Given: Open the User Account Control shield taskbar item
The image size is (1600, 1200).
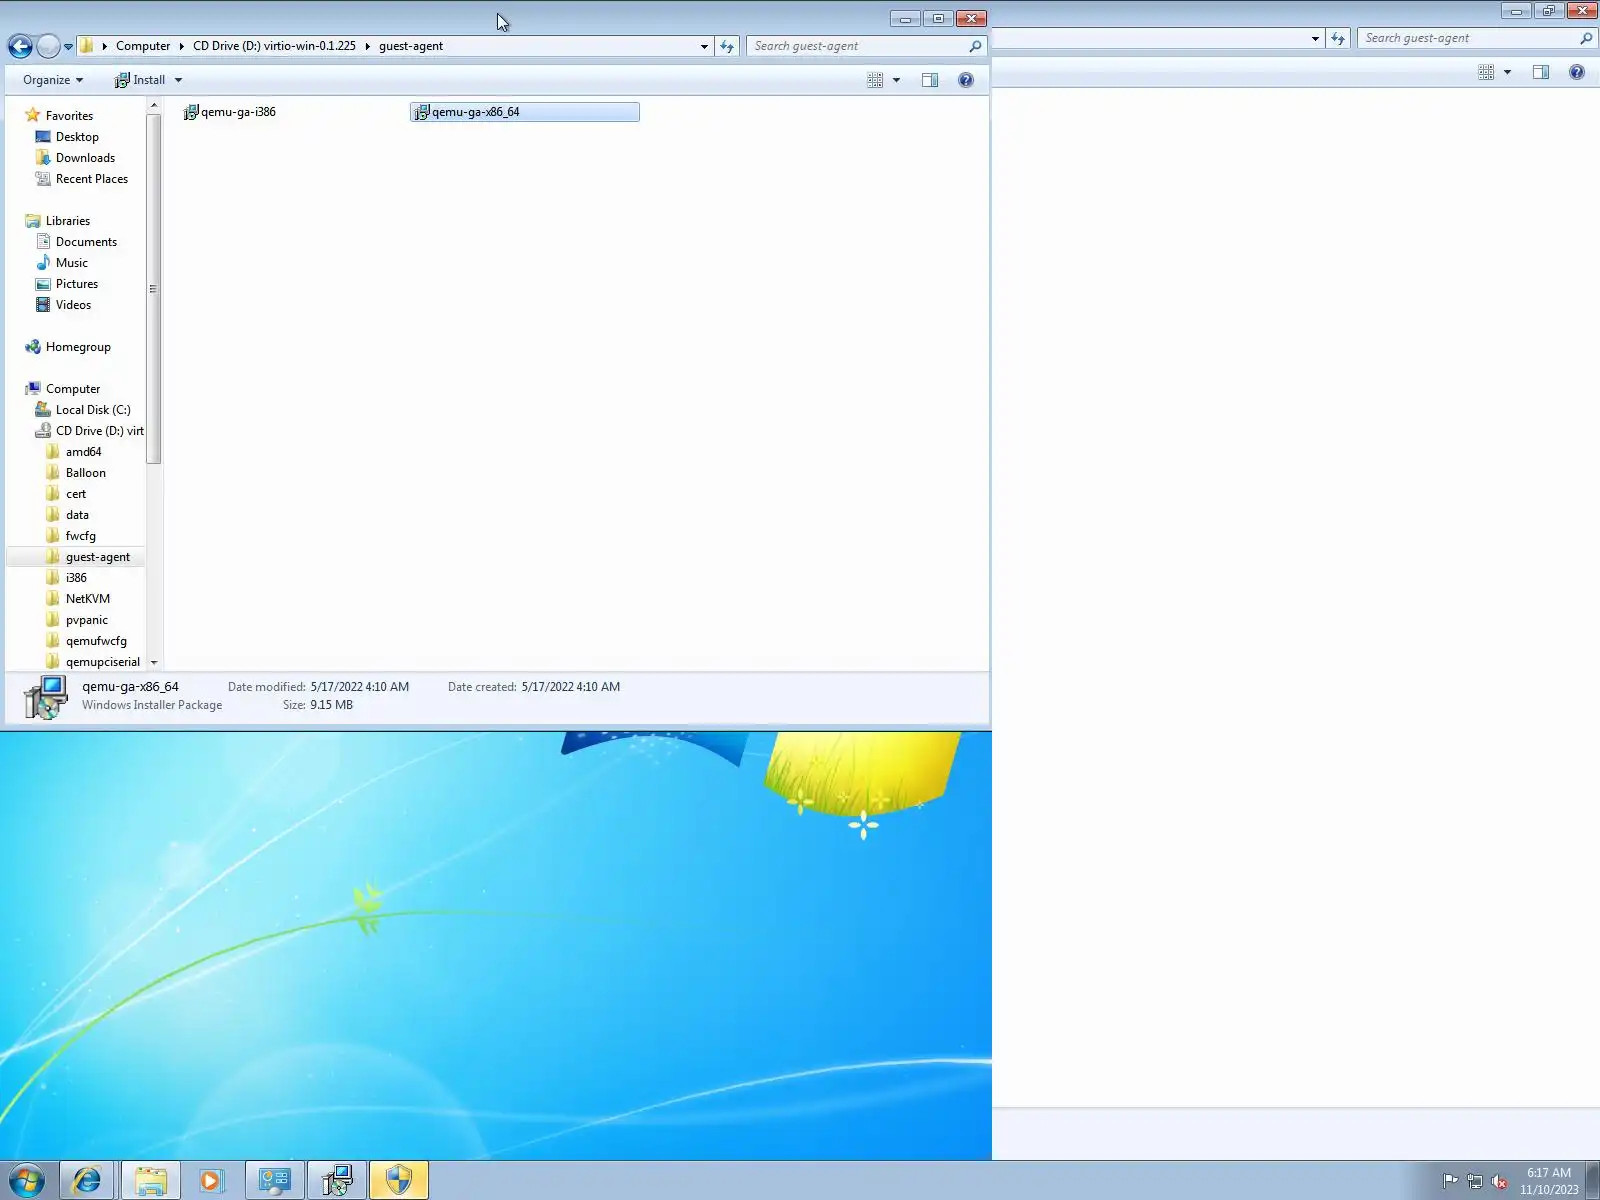Looking at the screenshot, I should pyautogui.click(x=399, y=1181).
